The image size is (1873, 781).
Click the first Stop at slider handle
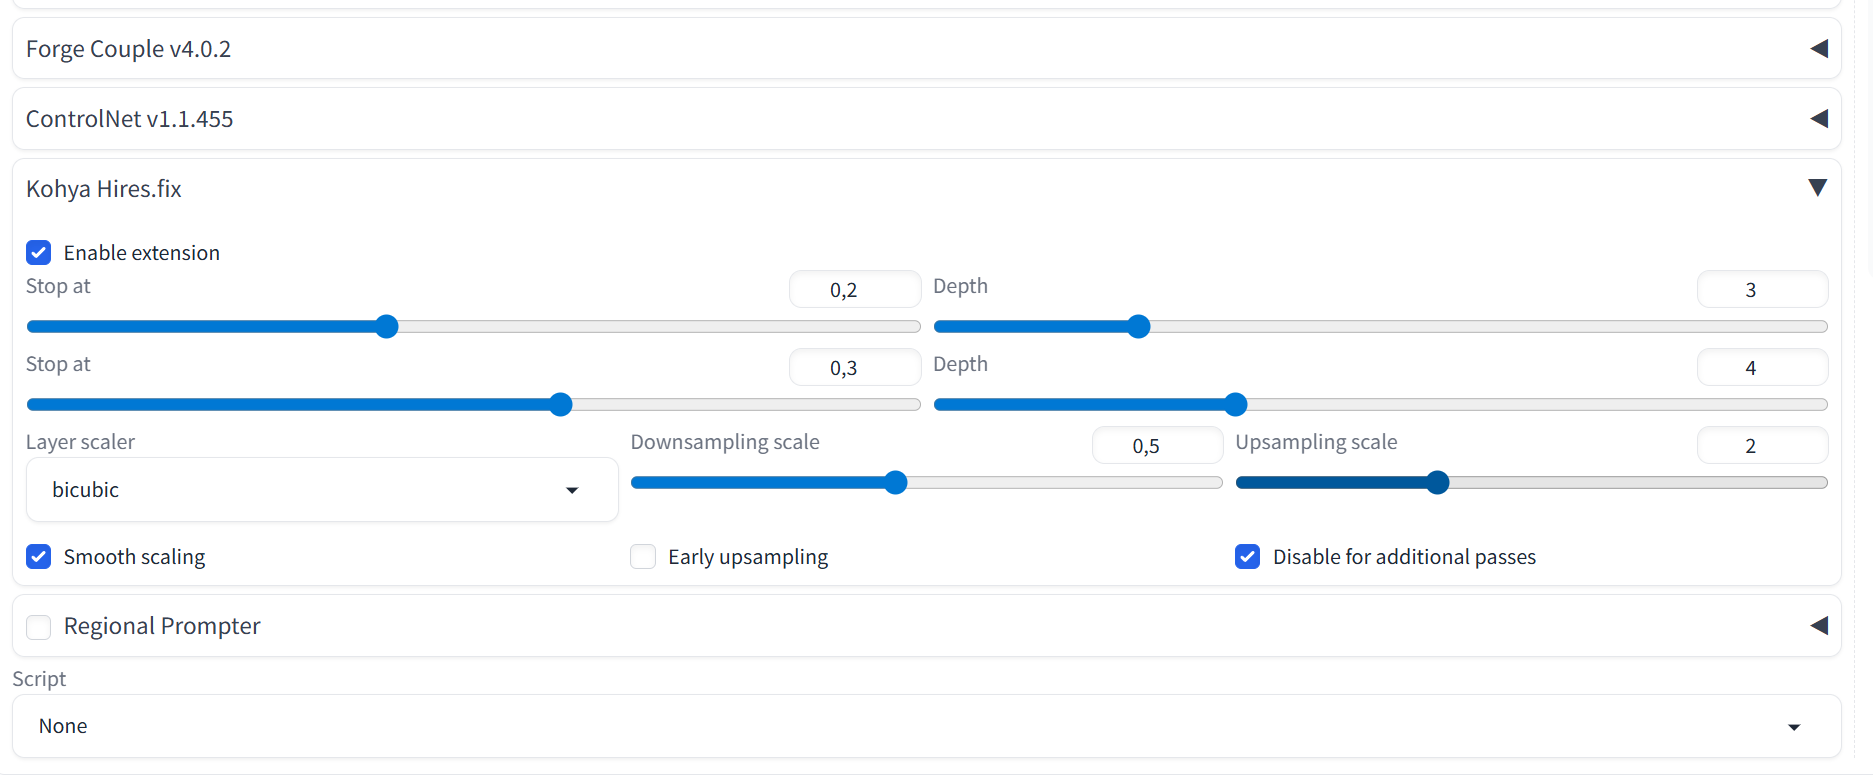(x=387, y=327)
